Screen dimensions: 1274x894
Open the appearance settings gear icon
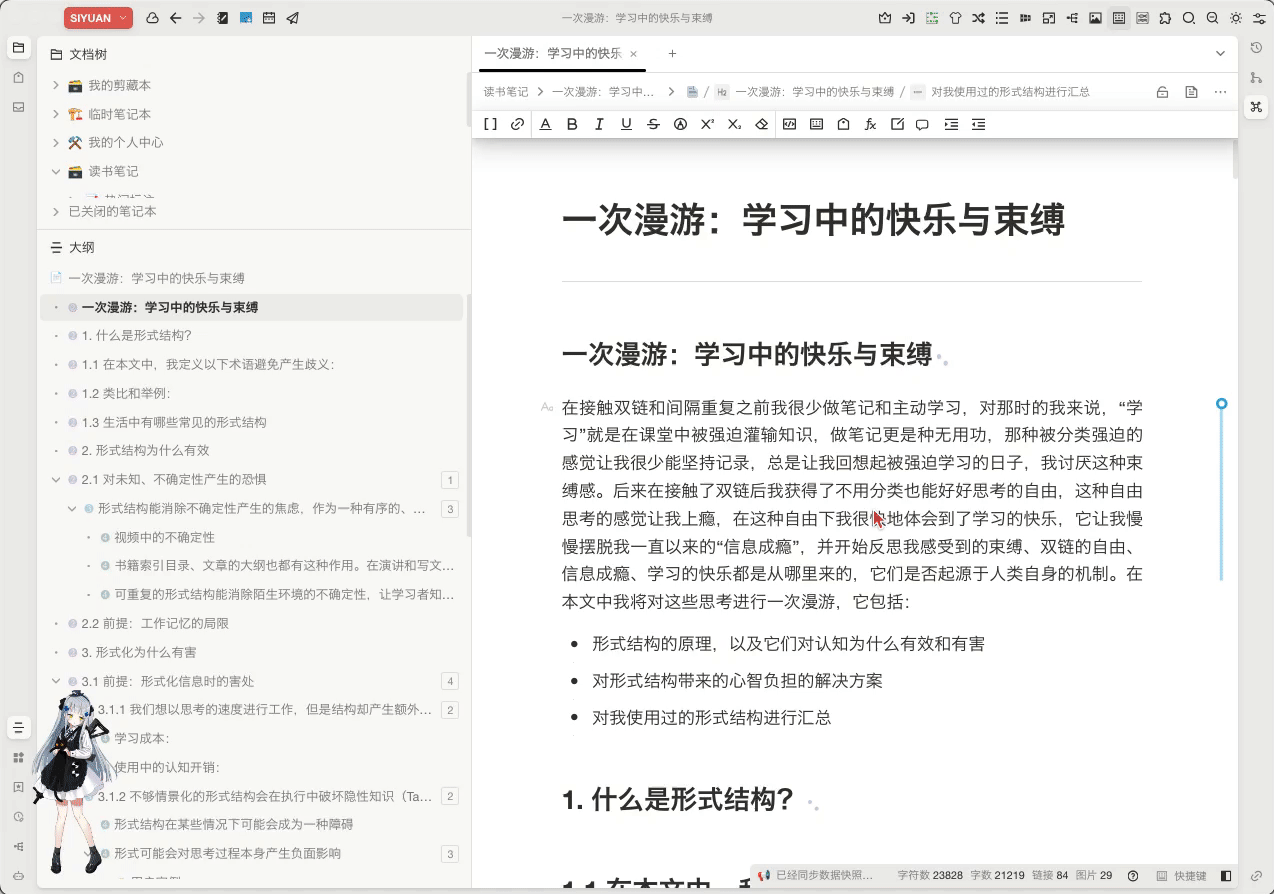(1235, 17)
